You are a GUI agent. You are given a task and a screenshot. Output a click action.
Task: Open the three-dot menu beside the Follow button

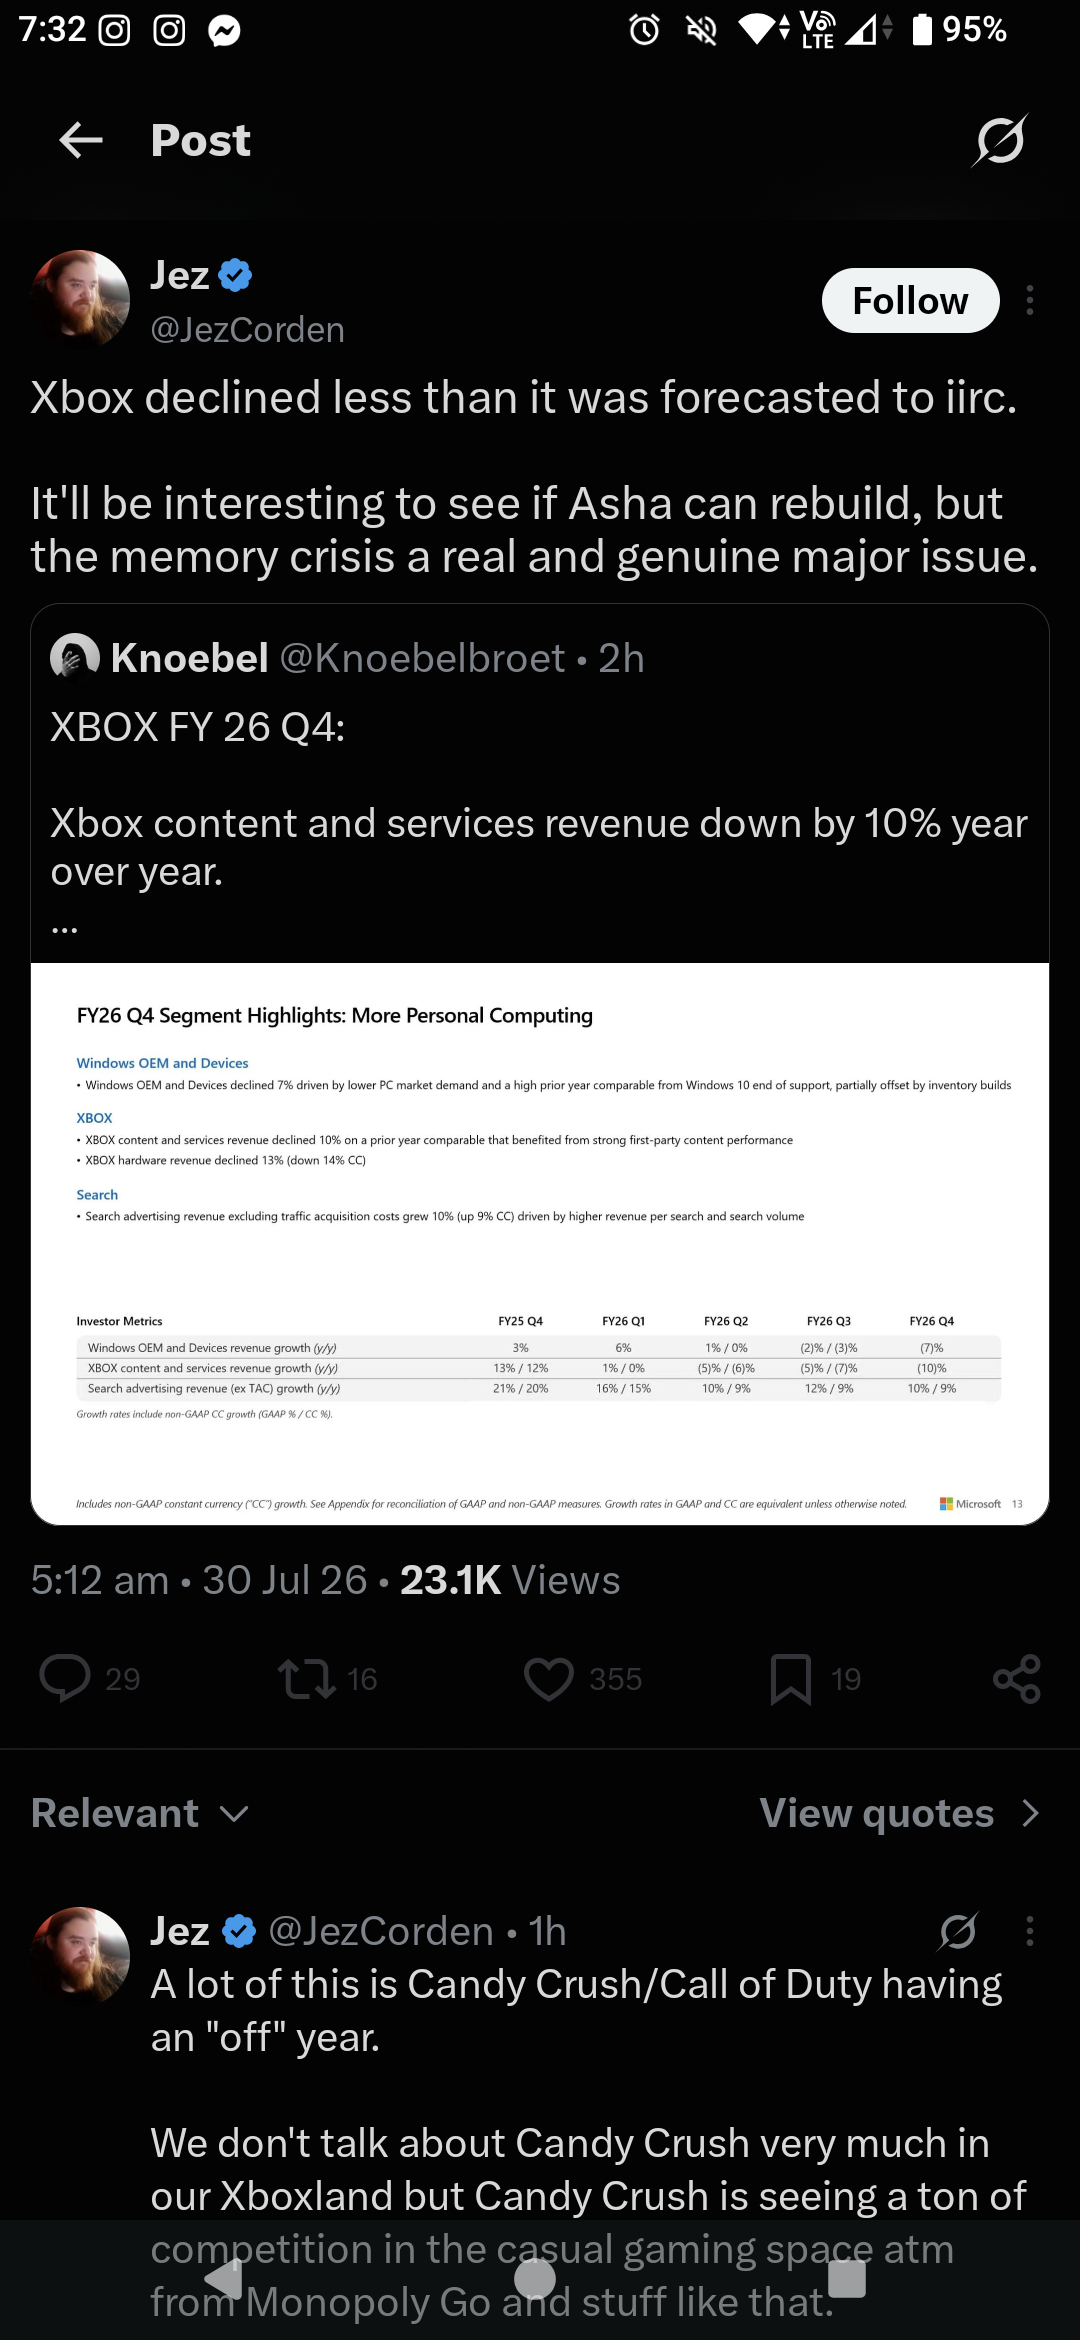[1030, 300]
